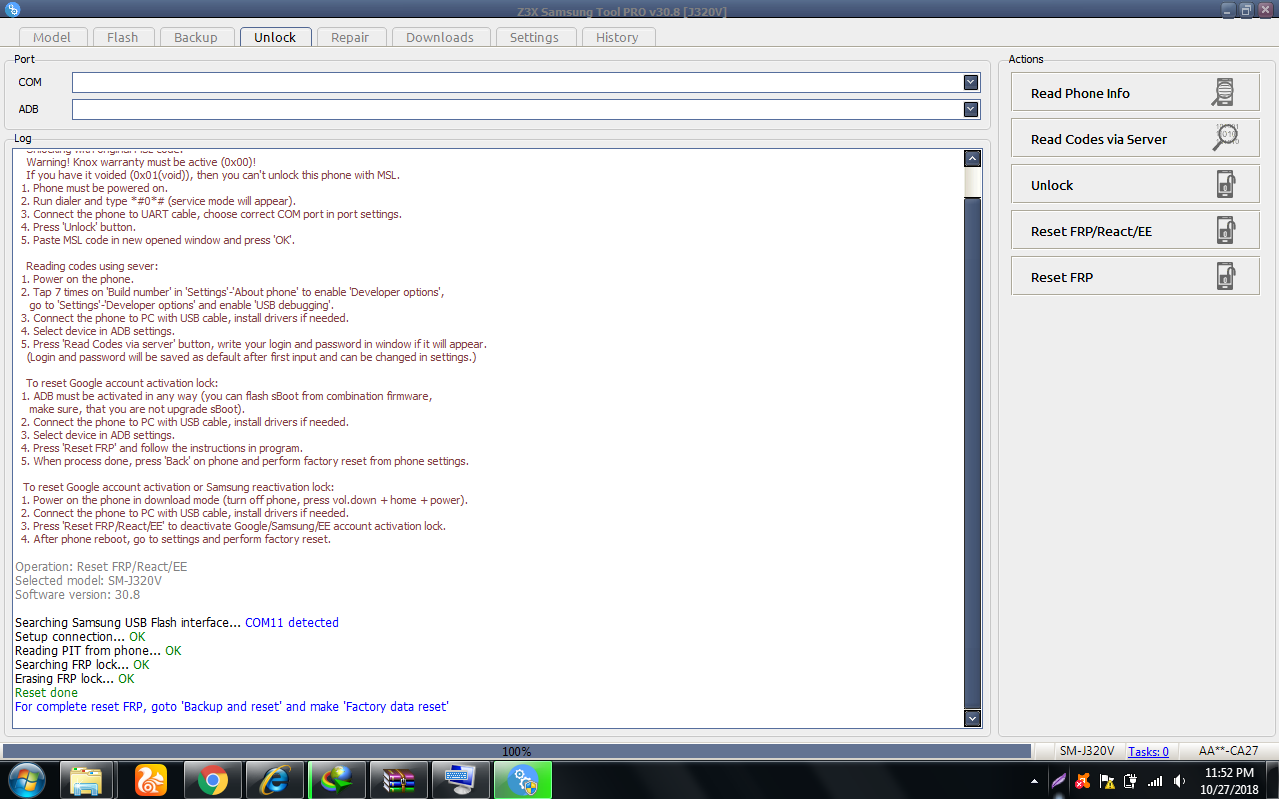Switch to the Flash tab
Viewport: 1279px width, 799px height.
[x=123, y=37]
